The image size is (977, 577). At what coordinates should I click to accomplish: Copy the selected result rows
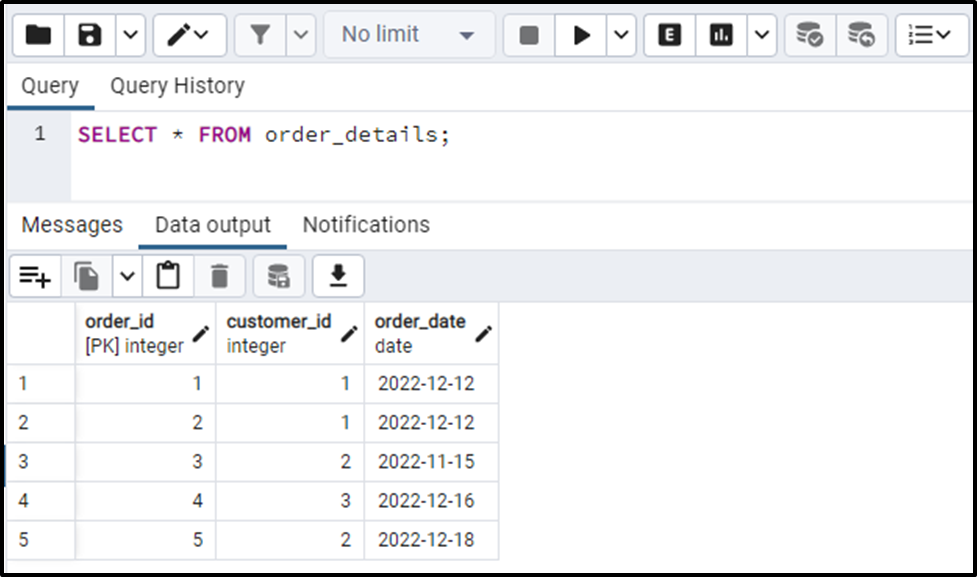[88, 276]
